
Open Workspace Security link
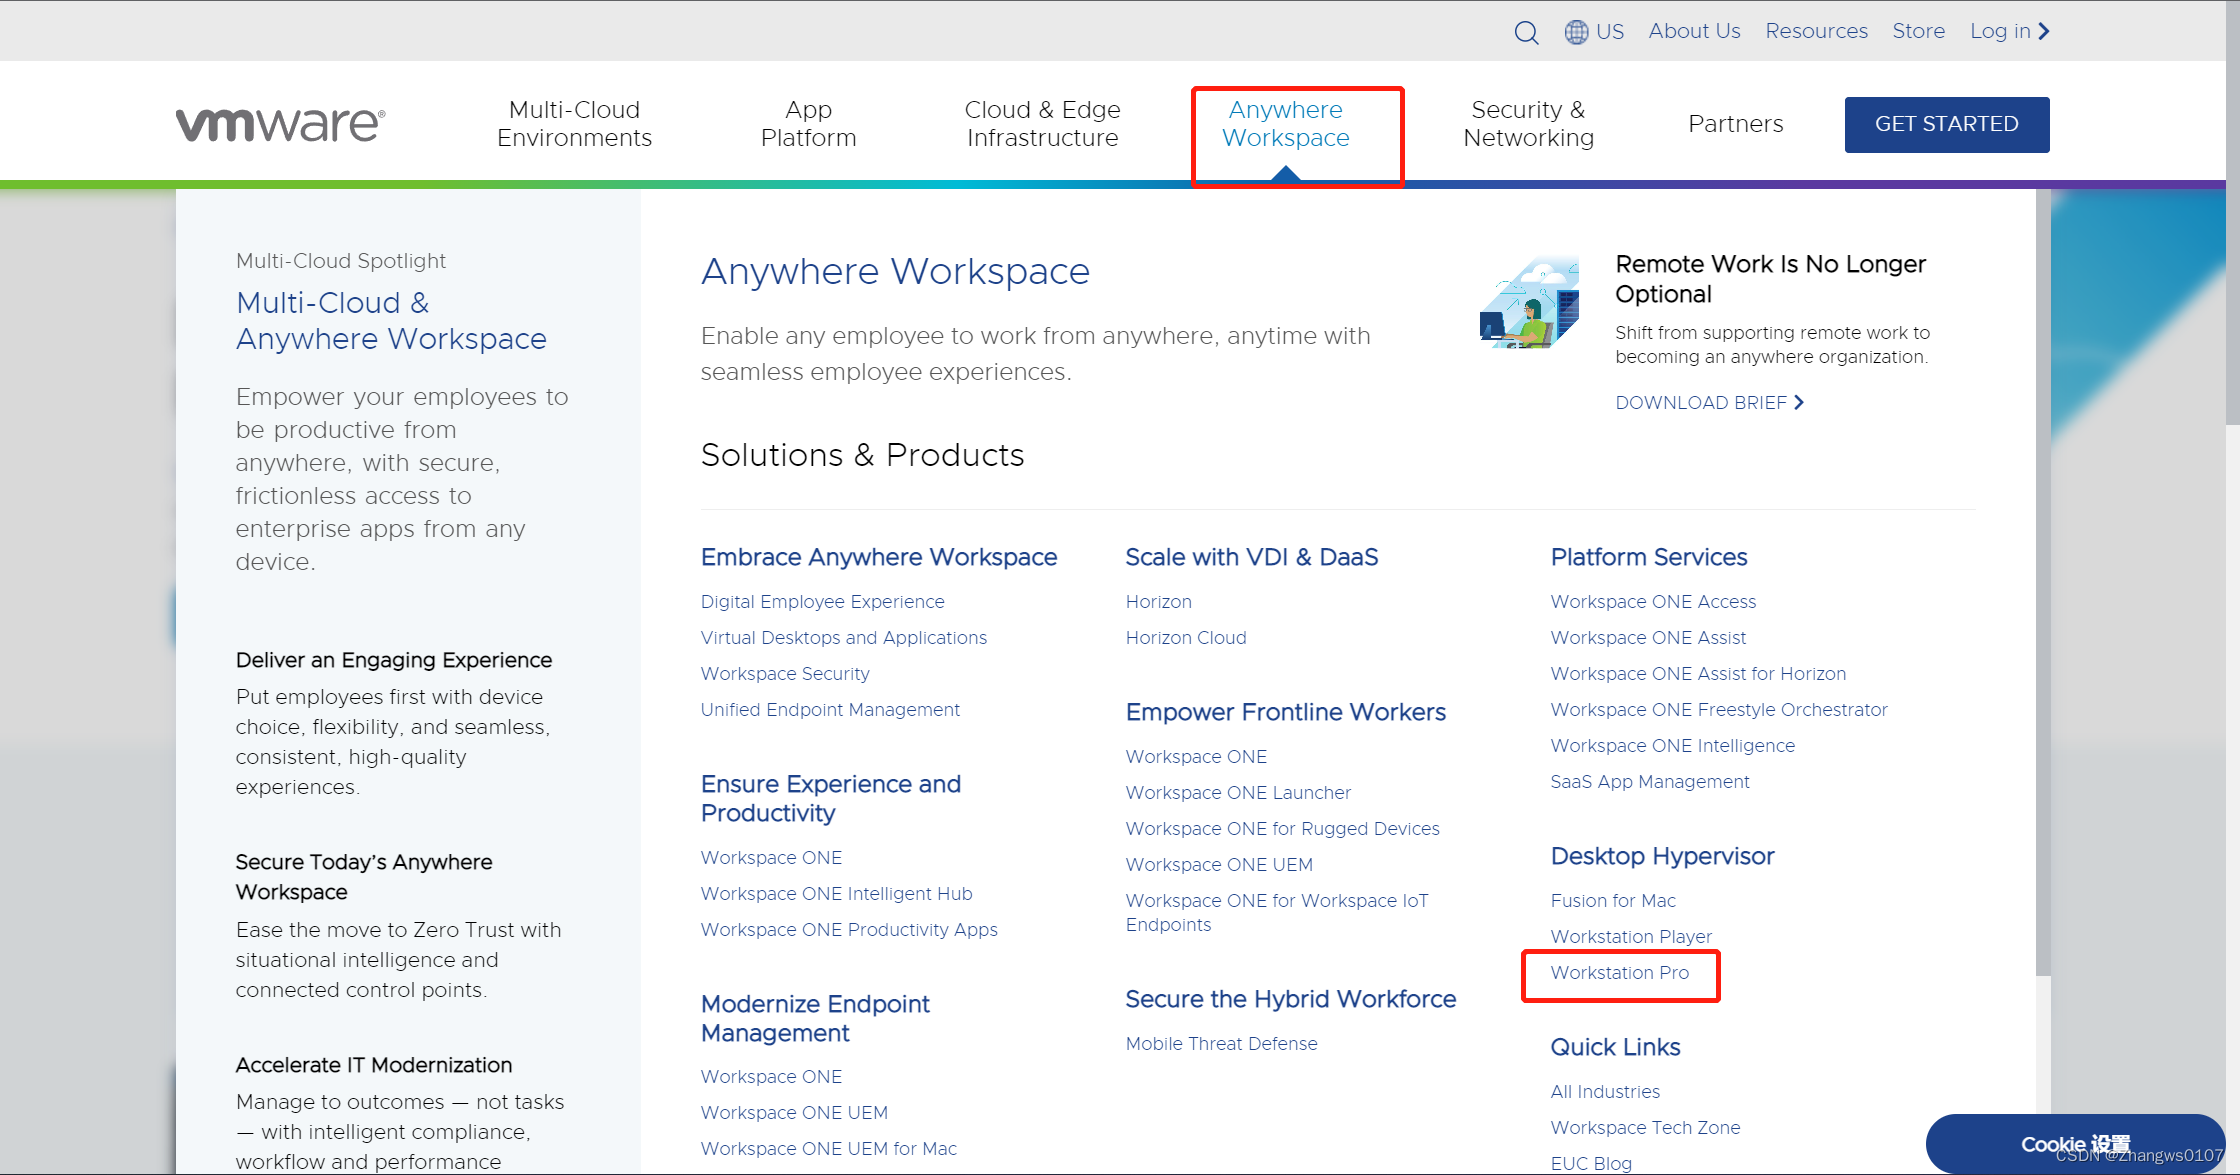[785, 673]
